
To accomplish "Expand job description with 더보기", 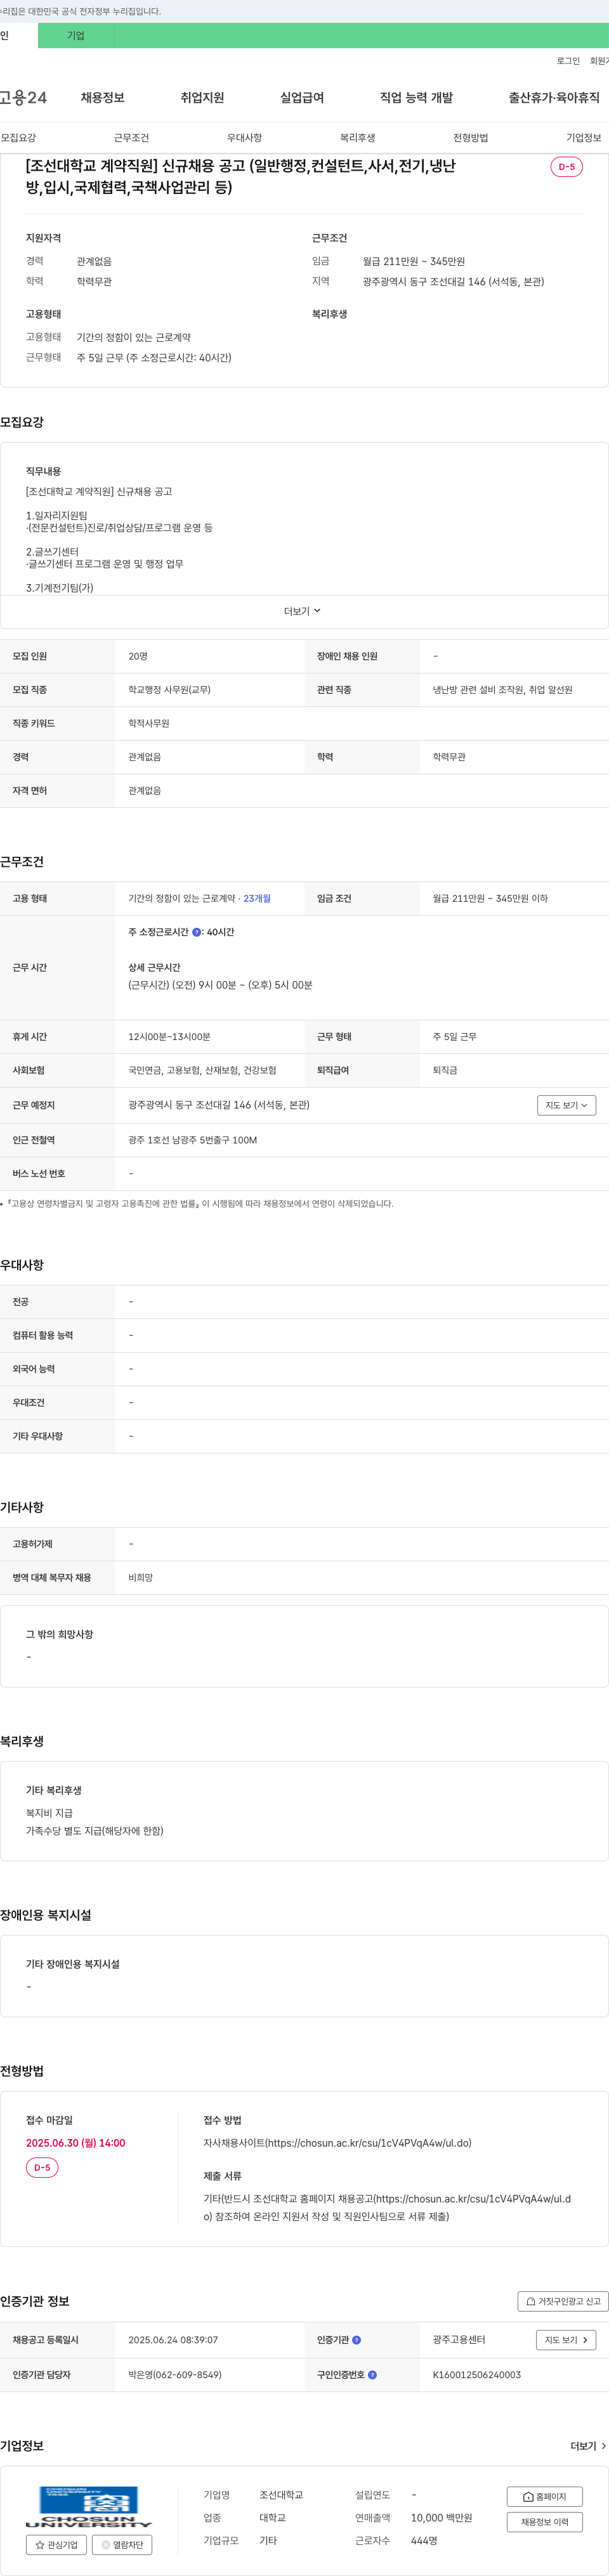I will click(302, 611).
